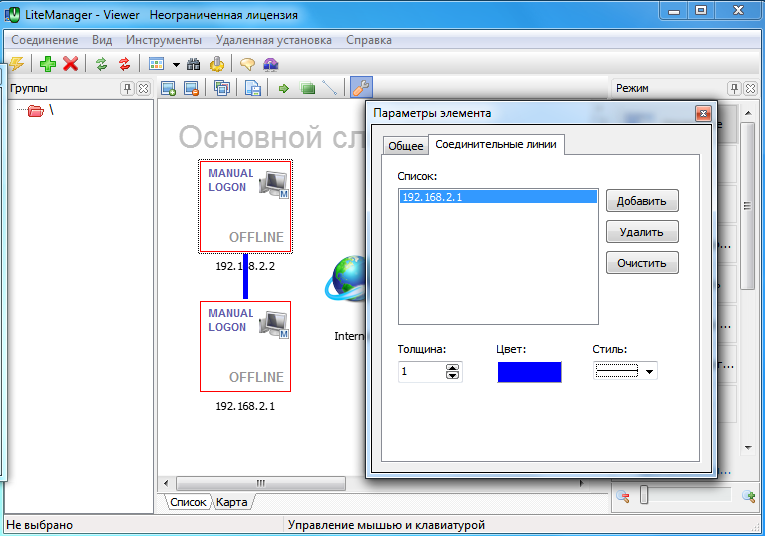Select the 192.168.2.2 computer on map

245,206
